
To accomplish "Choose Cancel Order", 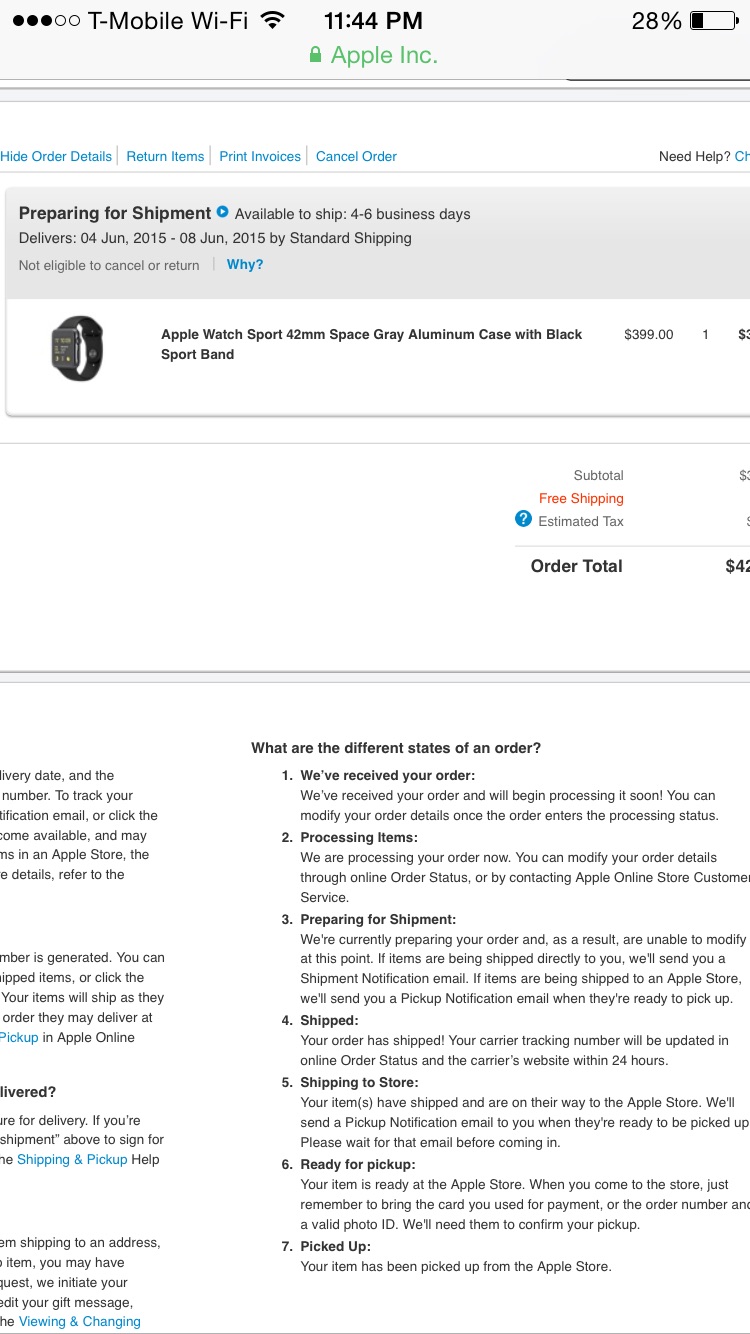I will pyautogui.click(x=356, y=156).
